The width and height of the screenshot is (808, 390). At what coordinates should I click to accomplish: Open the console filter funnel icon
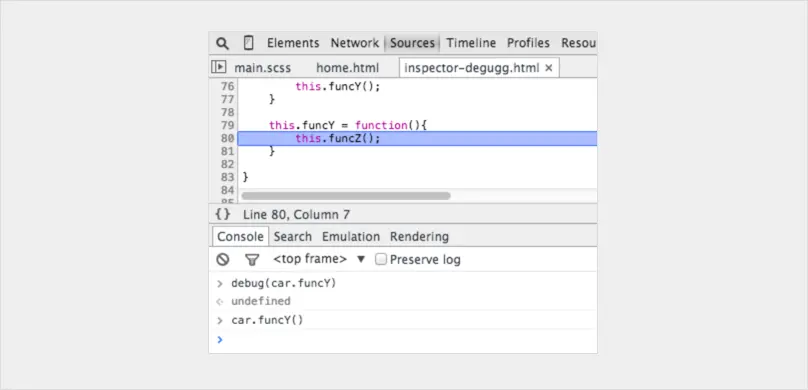(252, 260)
